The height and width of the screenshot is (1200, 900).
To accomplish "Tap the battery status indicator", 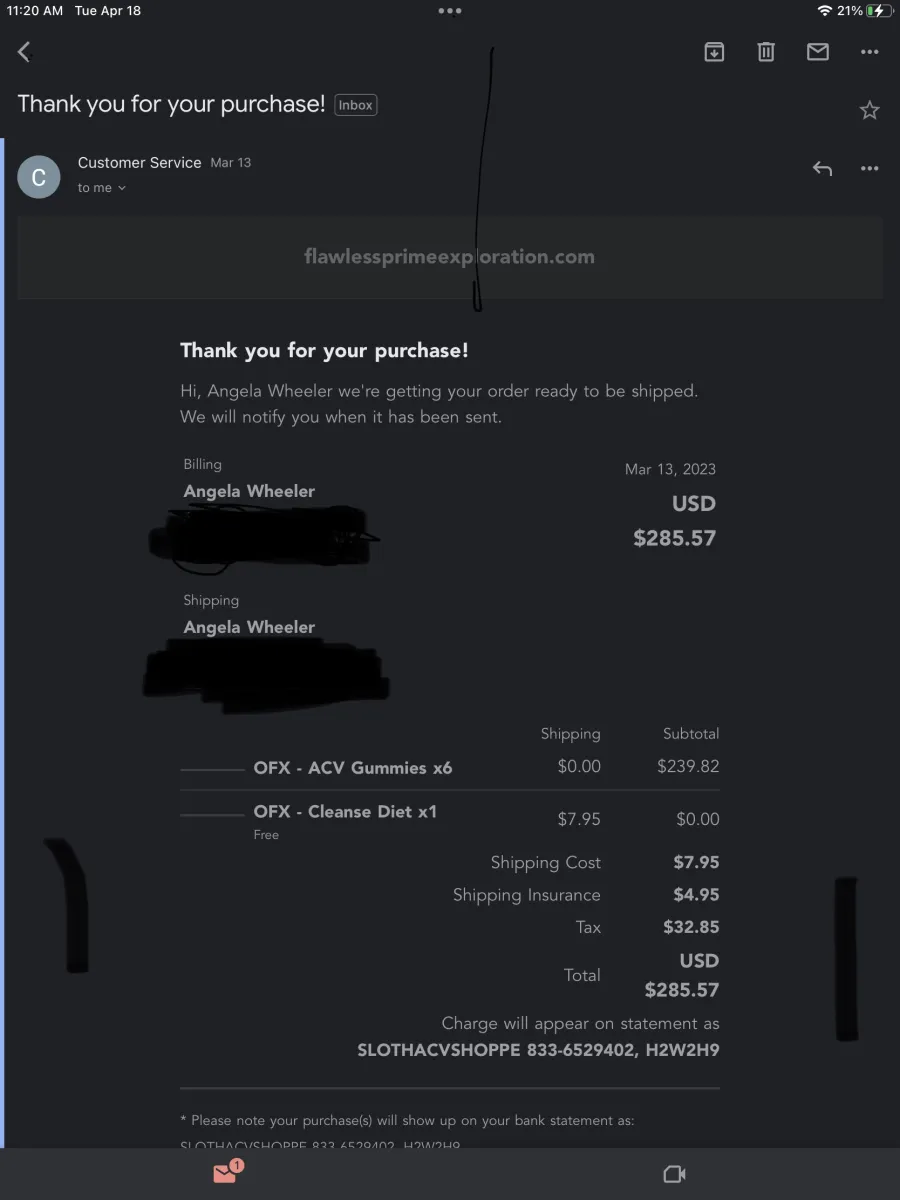I will coord(879,11).
